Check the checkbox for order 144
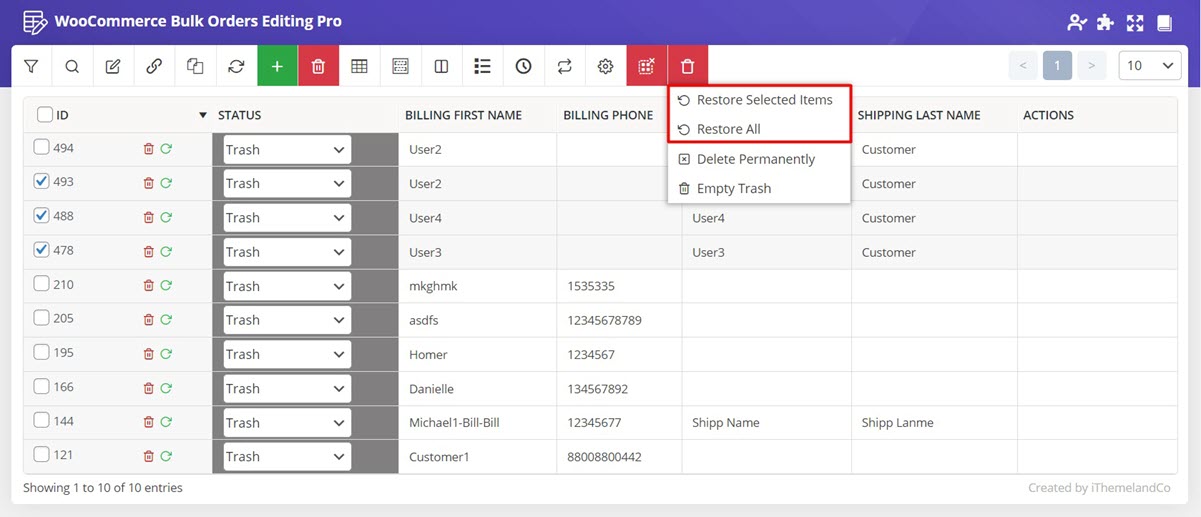Screen dimensions: 1201x517 coord(41,420)
